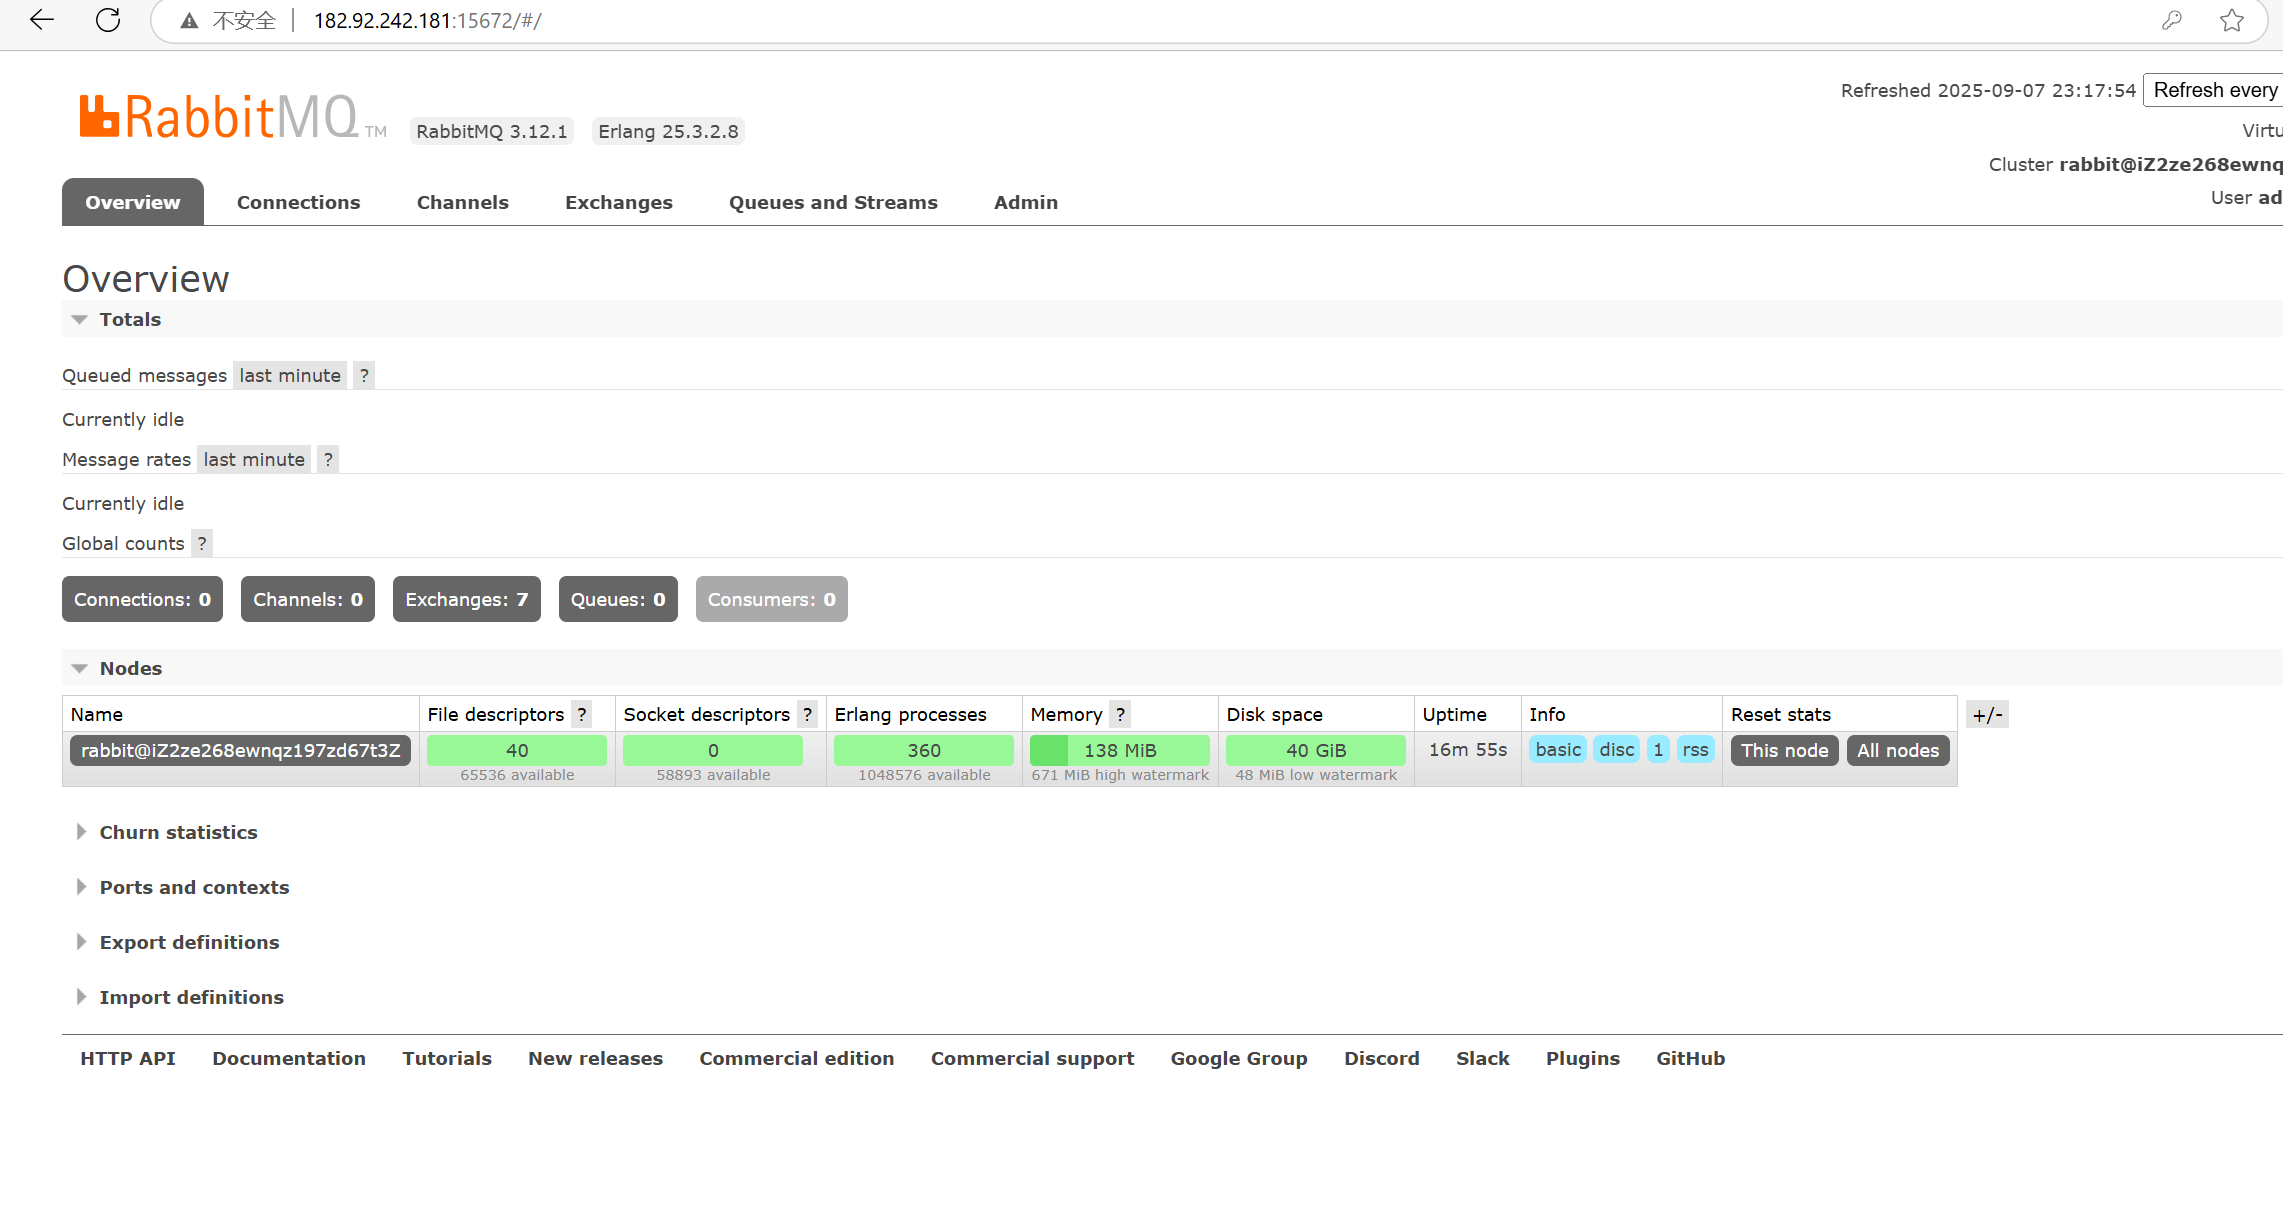Click the Erlang processes 360 bar
Image resolution: width=2283 pixels, height=1232 pixels.
pos(924,750)
